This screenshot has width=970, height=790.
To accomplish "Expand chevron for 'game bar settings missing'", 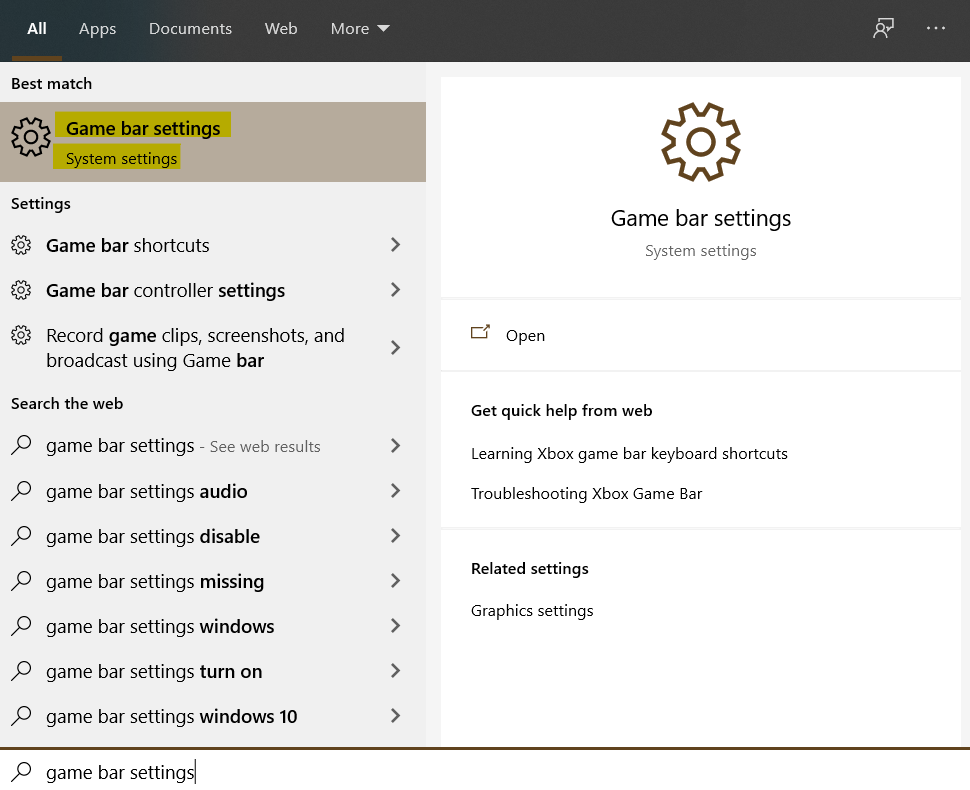I will [395, 581].
